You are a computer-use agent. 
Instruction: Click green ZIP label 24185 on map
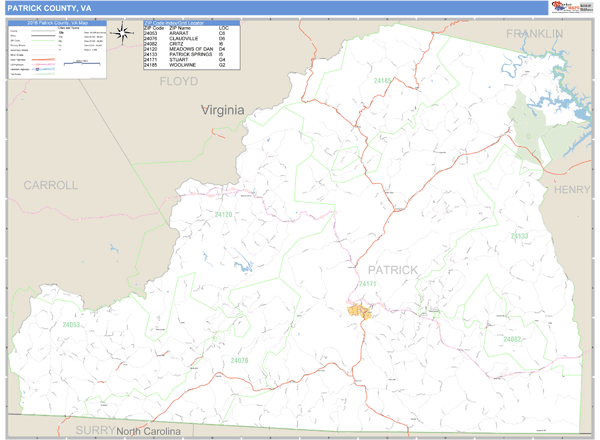(x=383, y=81)
